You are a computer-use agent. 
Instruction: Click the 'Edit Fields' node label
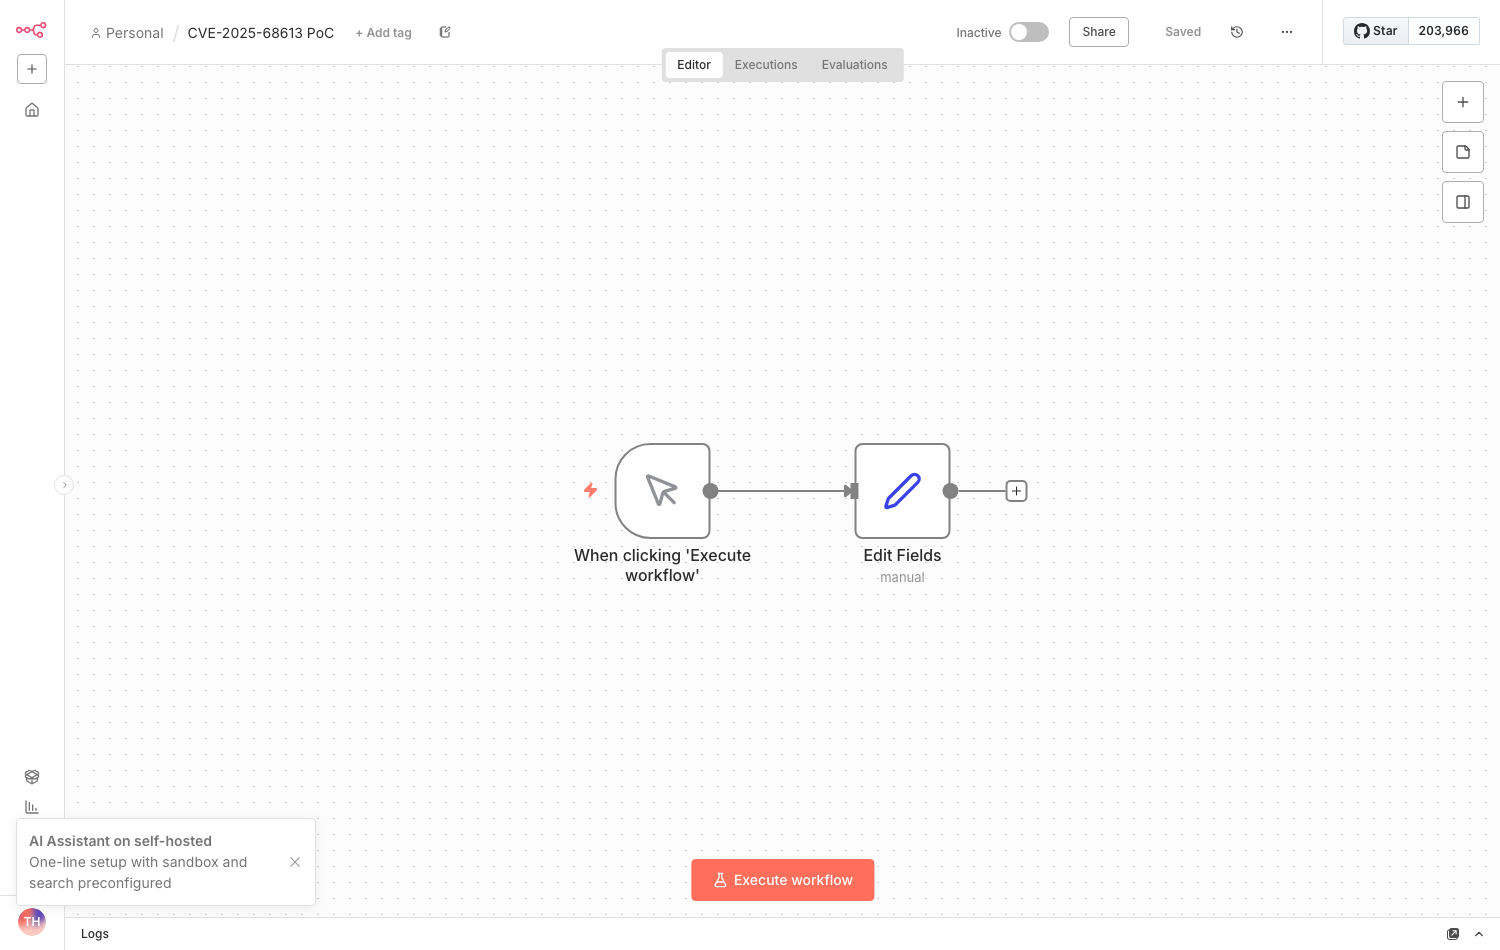coord(903,555)
